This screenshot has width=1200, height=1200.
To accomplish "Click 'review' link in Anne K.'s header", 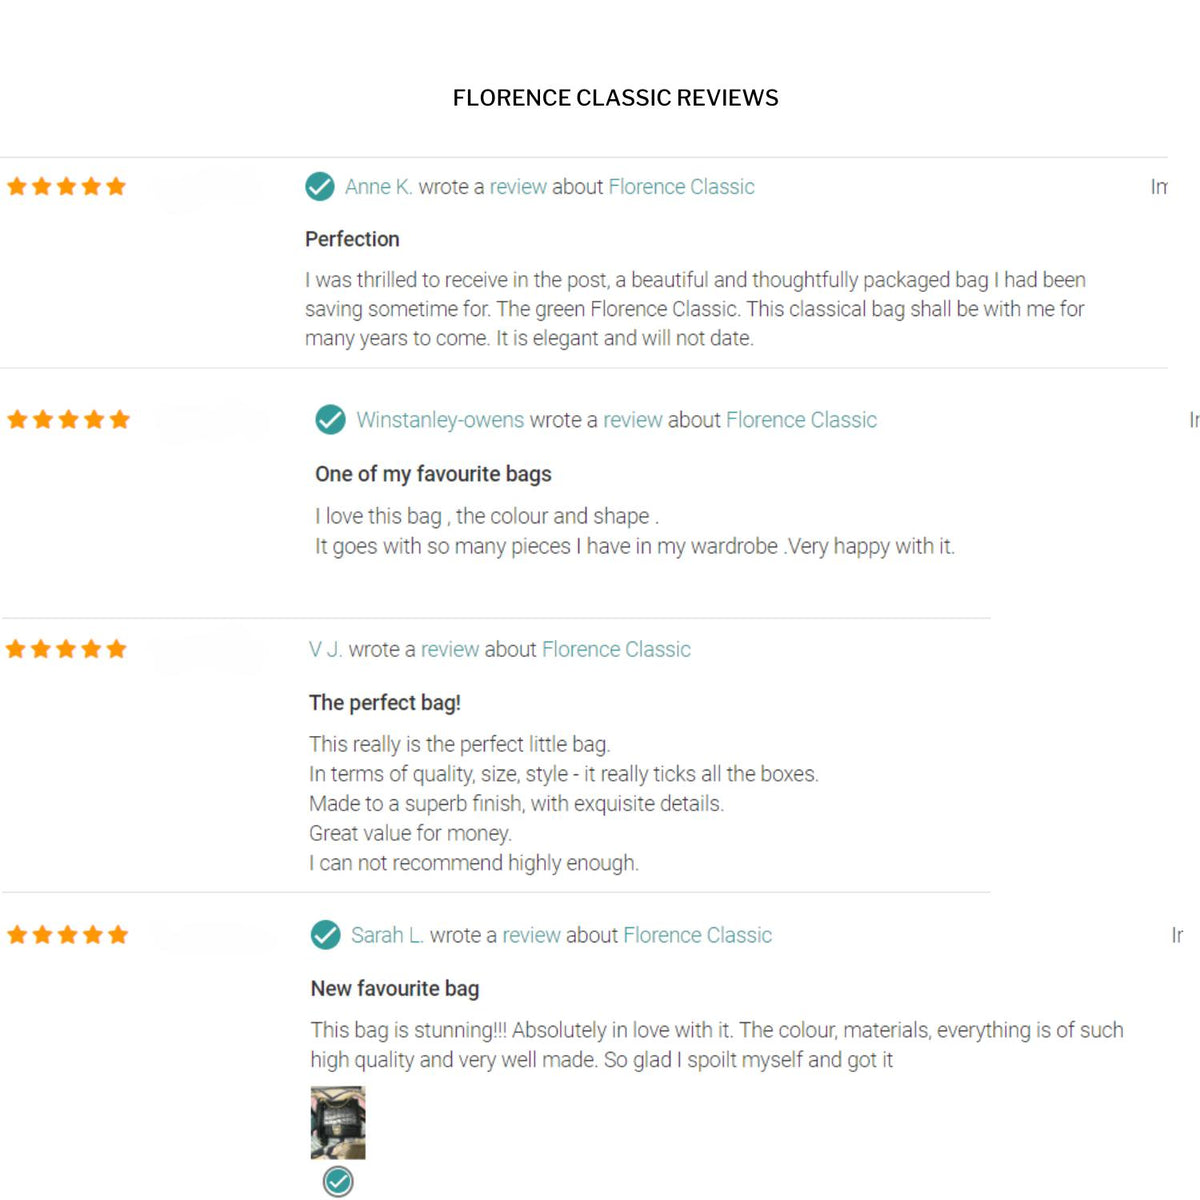I will click(x=518, y=187).
